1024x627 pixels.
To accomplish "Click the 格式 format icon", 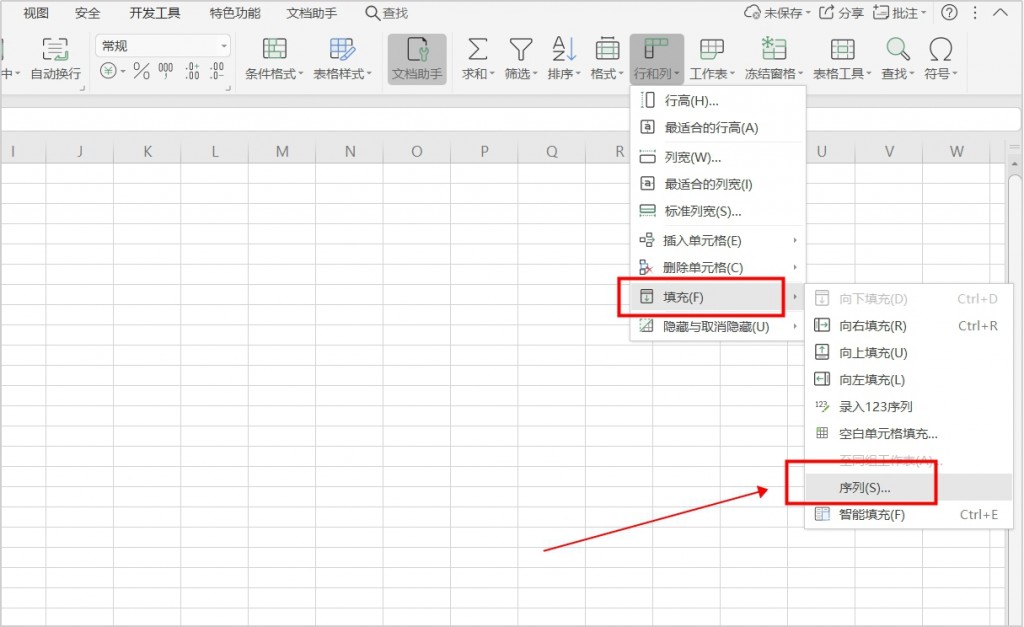I will click(x=607, y=49).
